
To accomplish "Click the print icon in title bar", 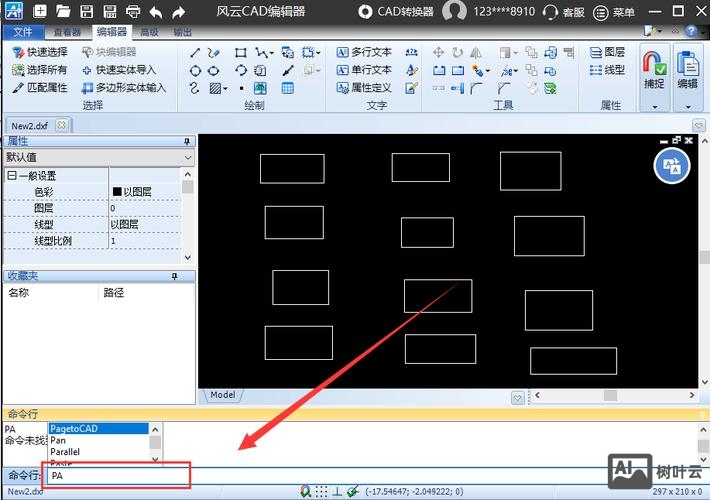I will 132,12.
